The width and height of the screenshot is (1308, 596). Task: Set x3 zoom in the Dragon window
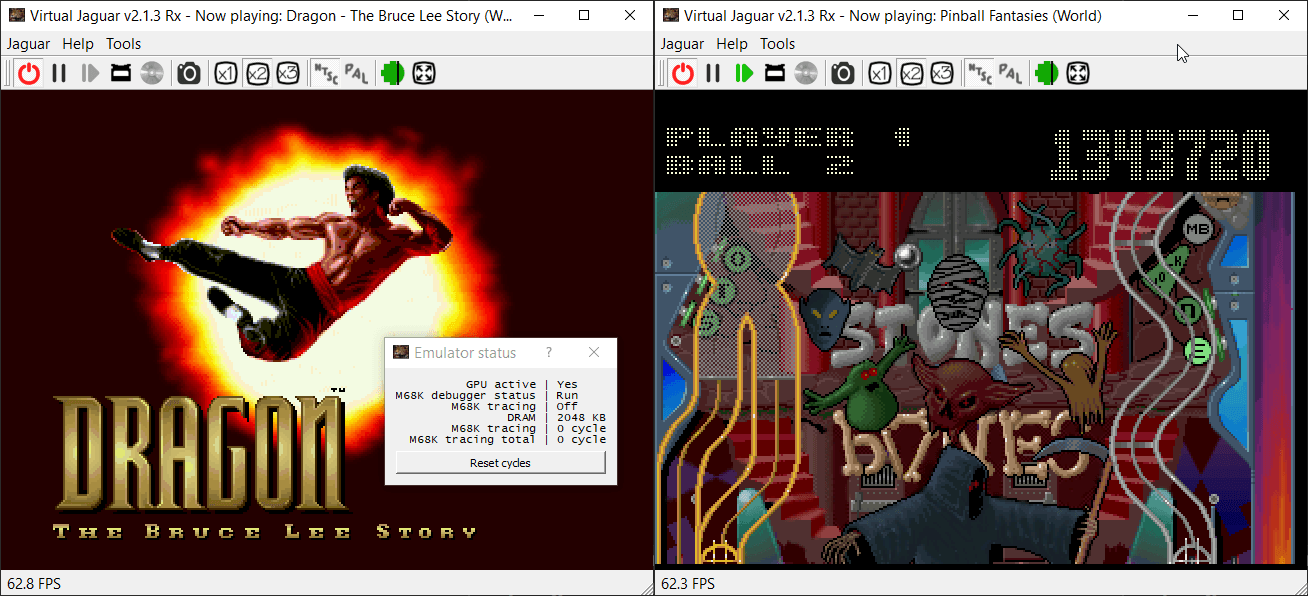pos(288,73)
